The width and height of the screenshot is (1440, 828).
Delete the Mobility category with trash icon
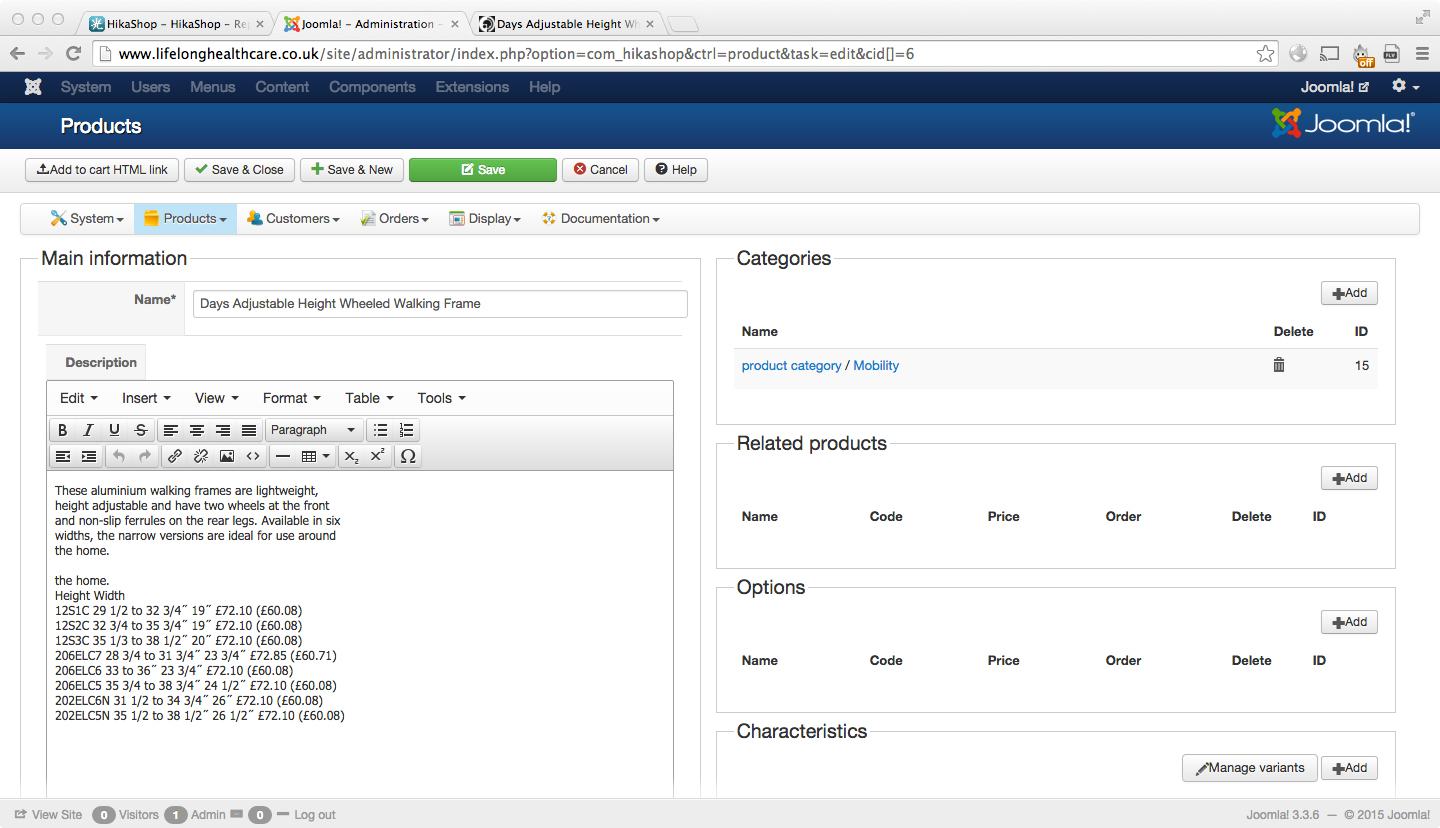pos(1279,365)
